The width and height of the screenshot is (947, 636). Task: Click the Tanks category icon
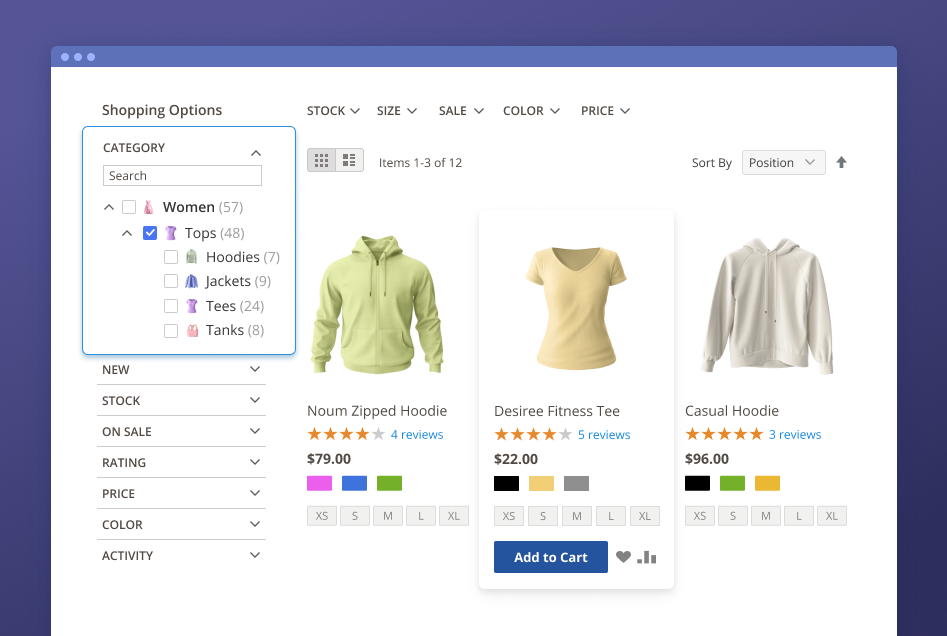point(191,330)
